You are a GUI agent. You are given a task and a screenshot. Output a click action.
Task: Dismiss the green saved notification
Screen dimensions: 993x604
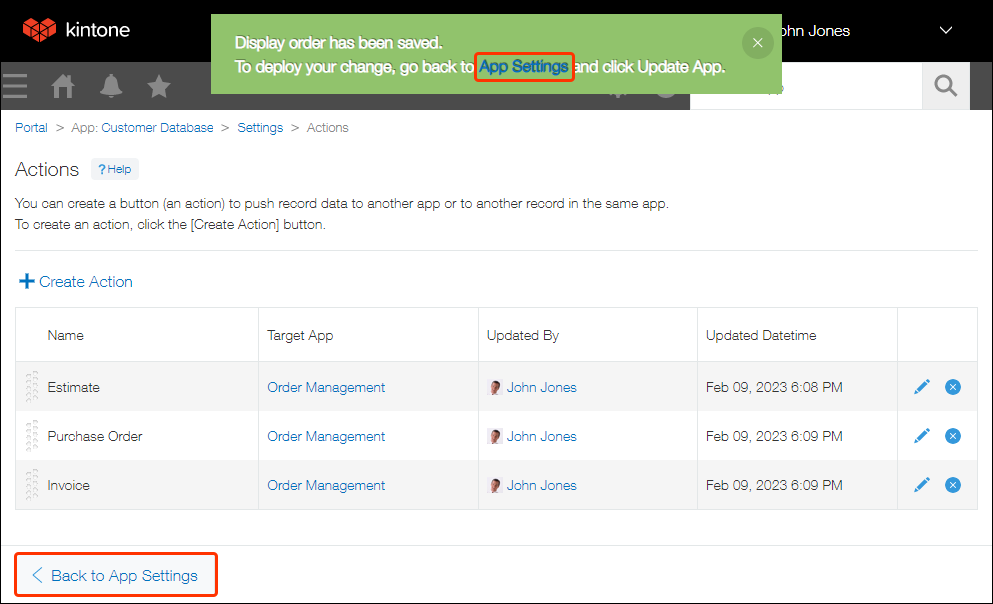click(757, 43)
